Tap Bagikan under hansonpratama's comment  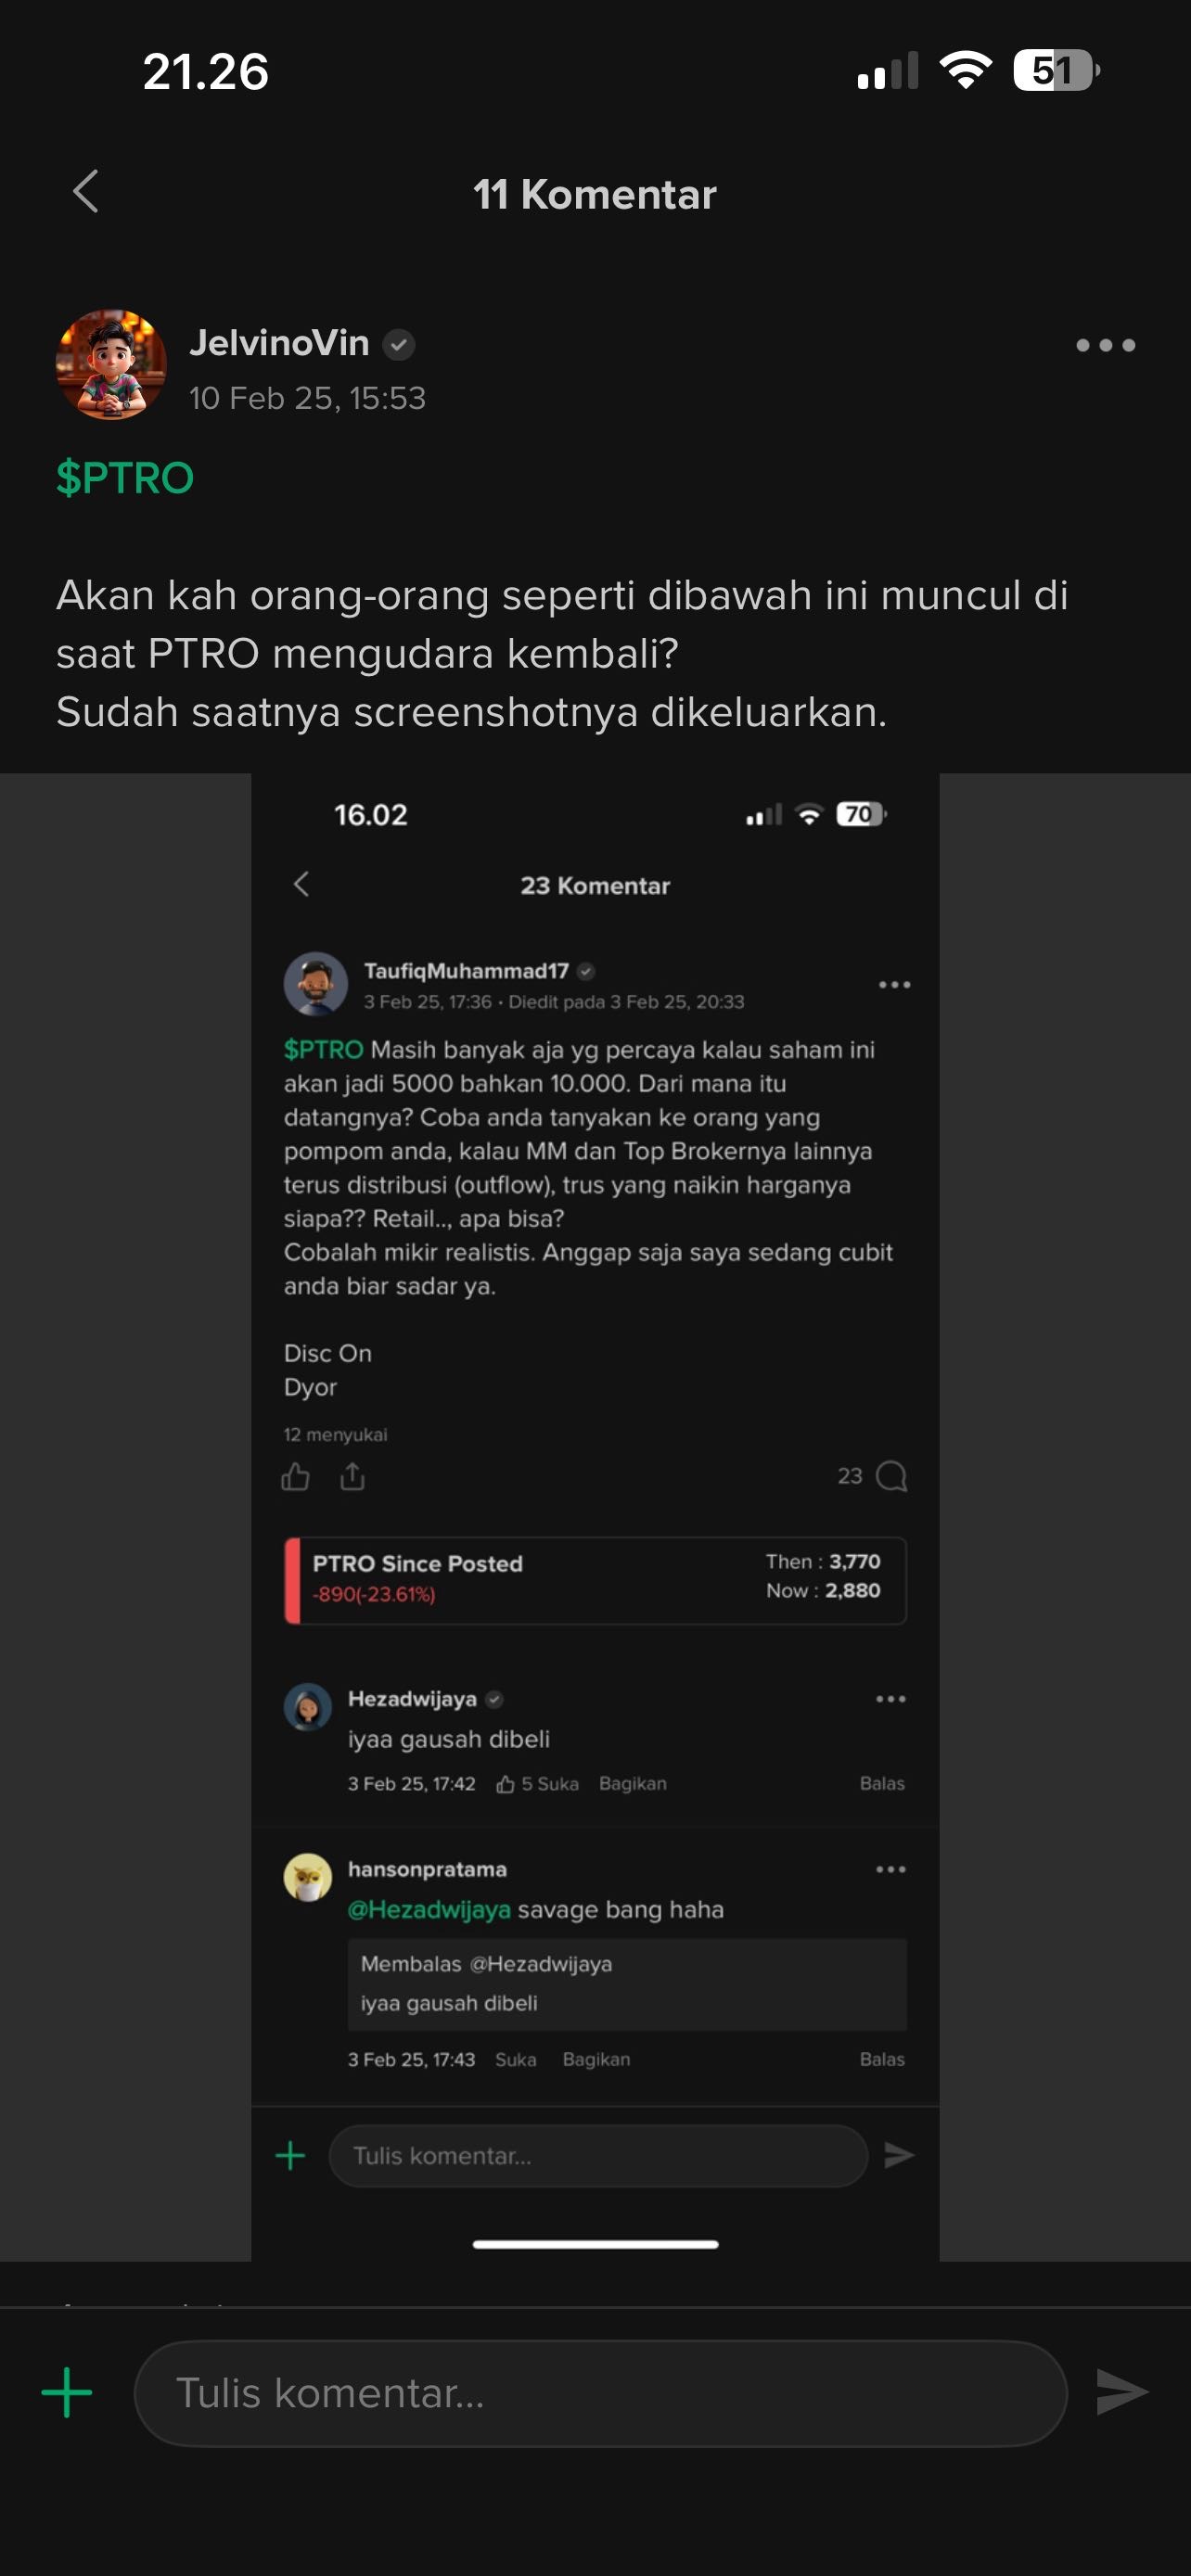[596, 2059]
